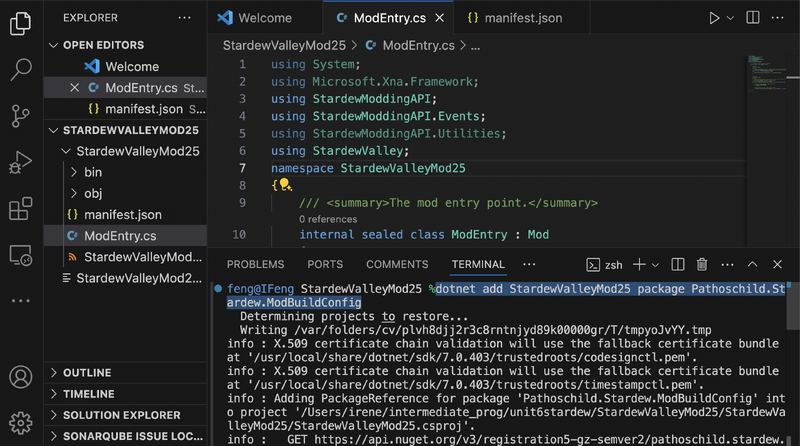Click 'internal sealed class ModEntry' line
This screenshot has height=446, width=800.
[424, 235]
